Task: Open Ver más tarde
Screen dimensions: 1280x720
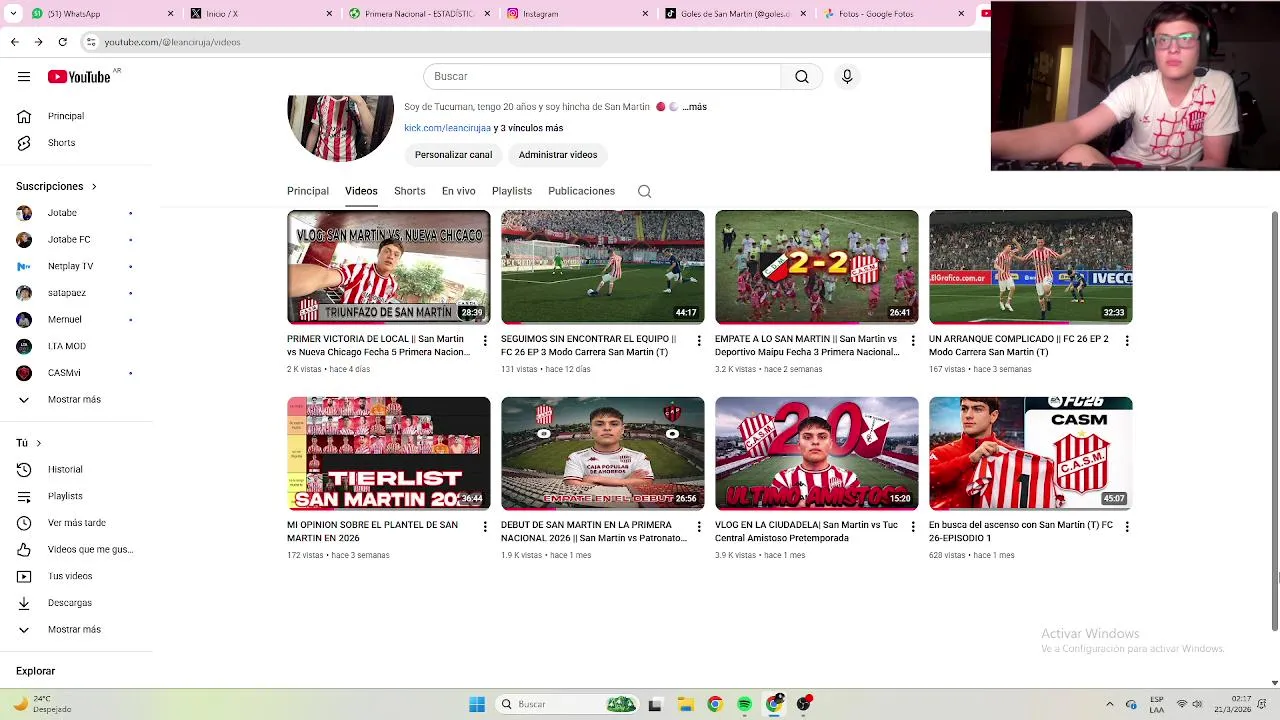Action: [x=76, y=523]
